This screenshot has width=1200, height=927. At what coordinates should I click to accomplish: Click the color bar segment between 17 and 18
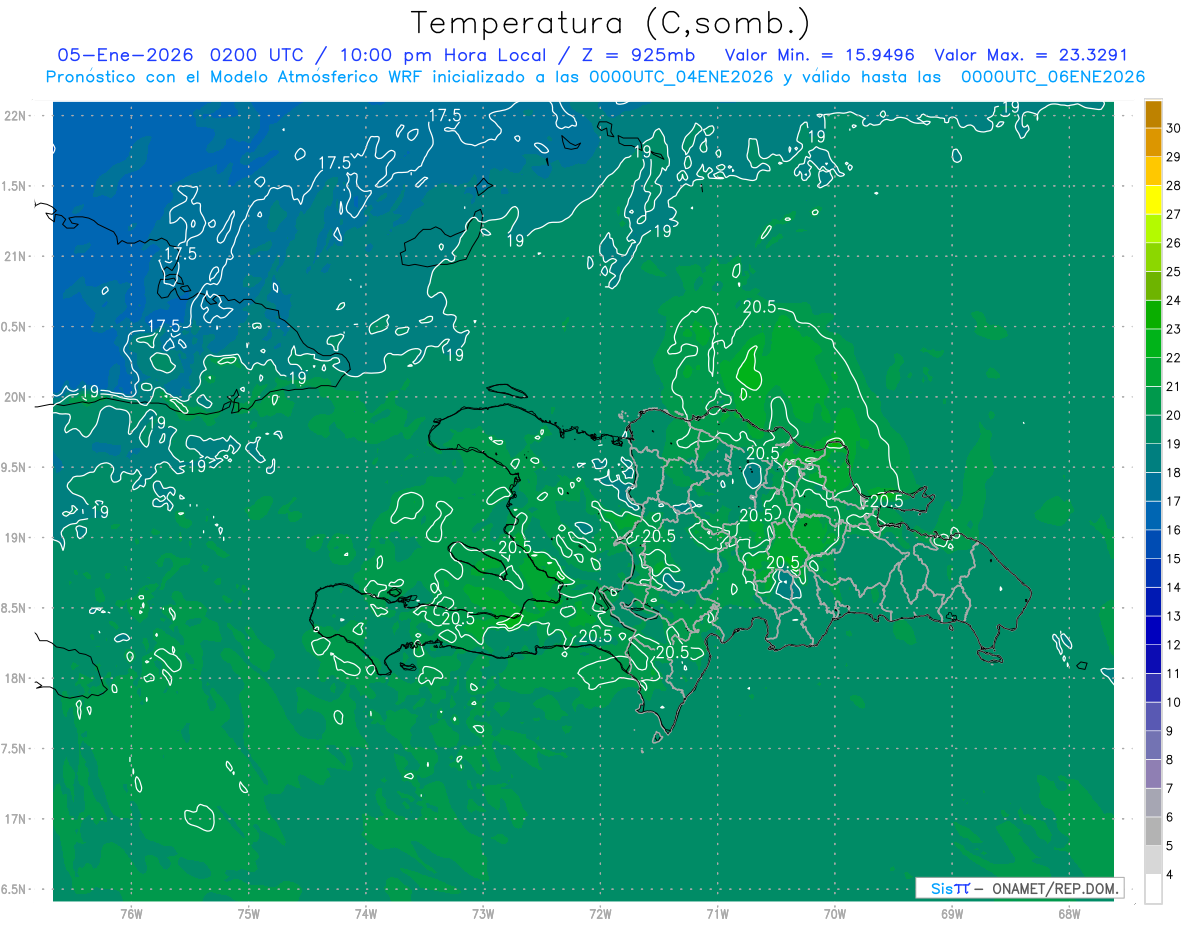[1153, 487]
